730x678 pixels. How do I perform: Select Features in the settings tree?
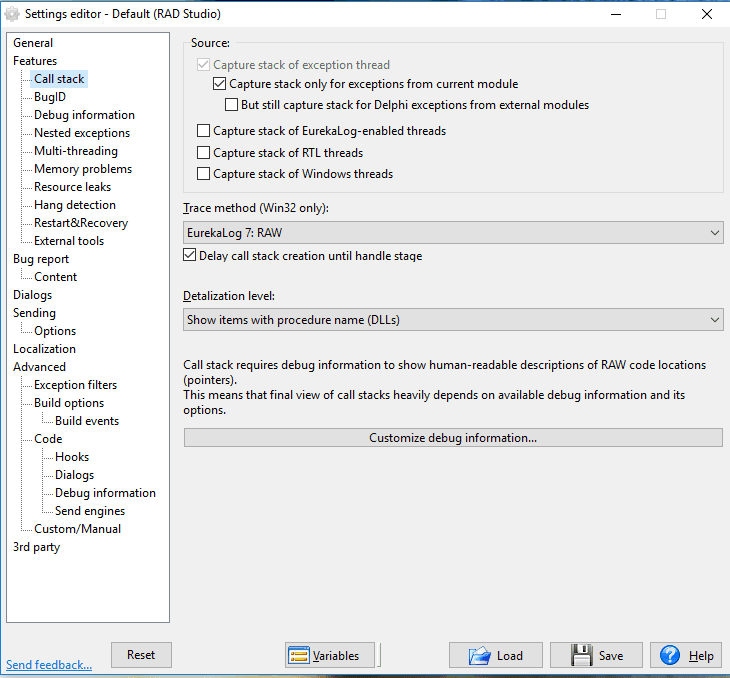35,61
